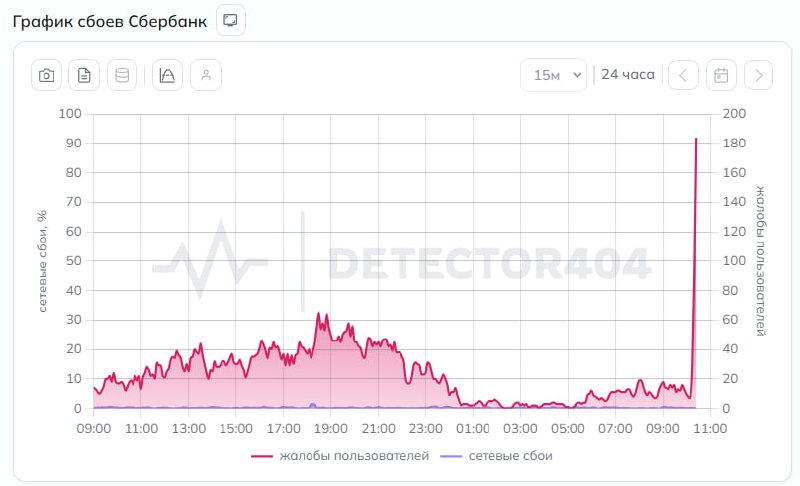Toggle 'сетевые сбои' legend series
Image resolution: width=800 pixels, height=486 pixels.
point(509,456)
